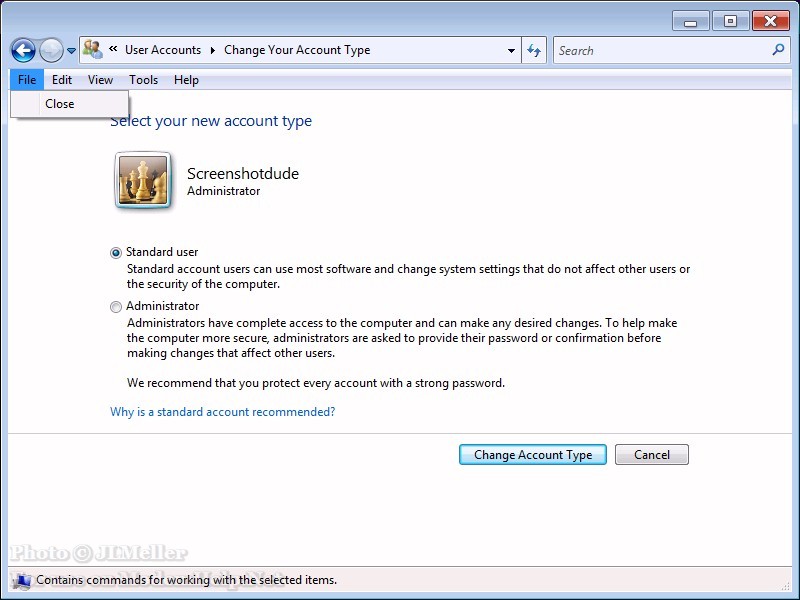Click the greyed Forward arrow button
The height and width of the screenshot is (600, 800).
(x=51, y=51)
